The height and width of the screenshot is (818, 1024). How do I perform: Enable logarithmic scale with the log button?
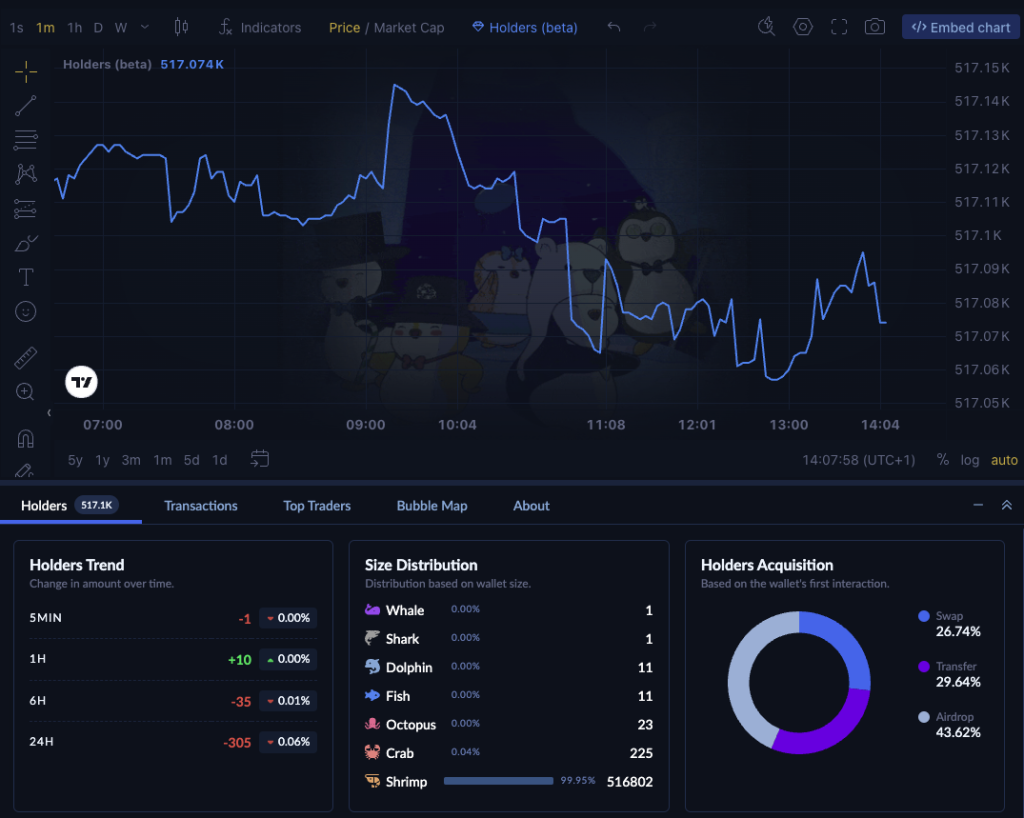coord(969,460)
